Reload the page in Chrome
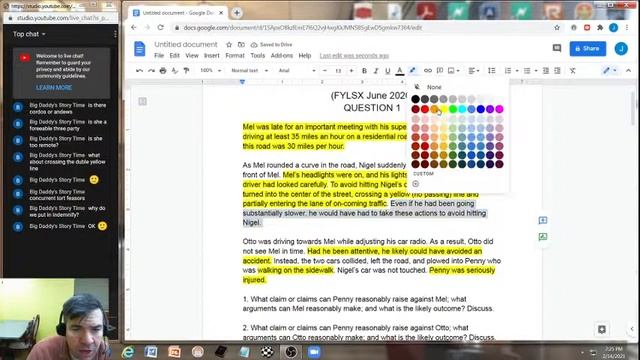The image size is (640, 360). pos(160,27)
